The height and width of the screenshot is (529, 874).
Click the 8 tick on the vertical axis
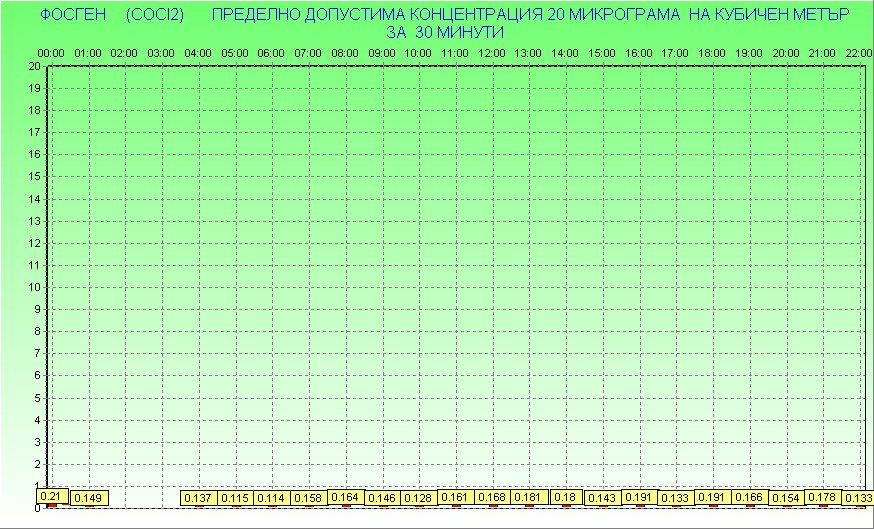pos(37,332)
